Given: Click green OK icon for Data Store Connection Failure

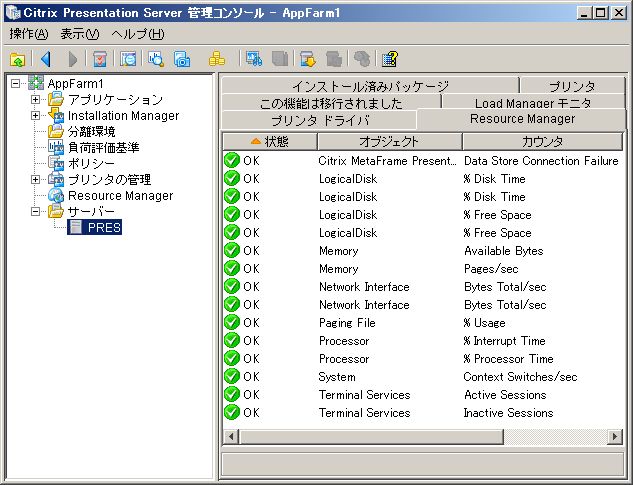Looking at the screenshot, I should point(232,160).
